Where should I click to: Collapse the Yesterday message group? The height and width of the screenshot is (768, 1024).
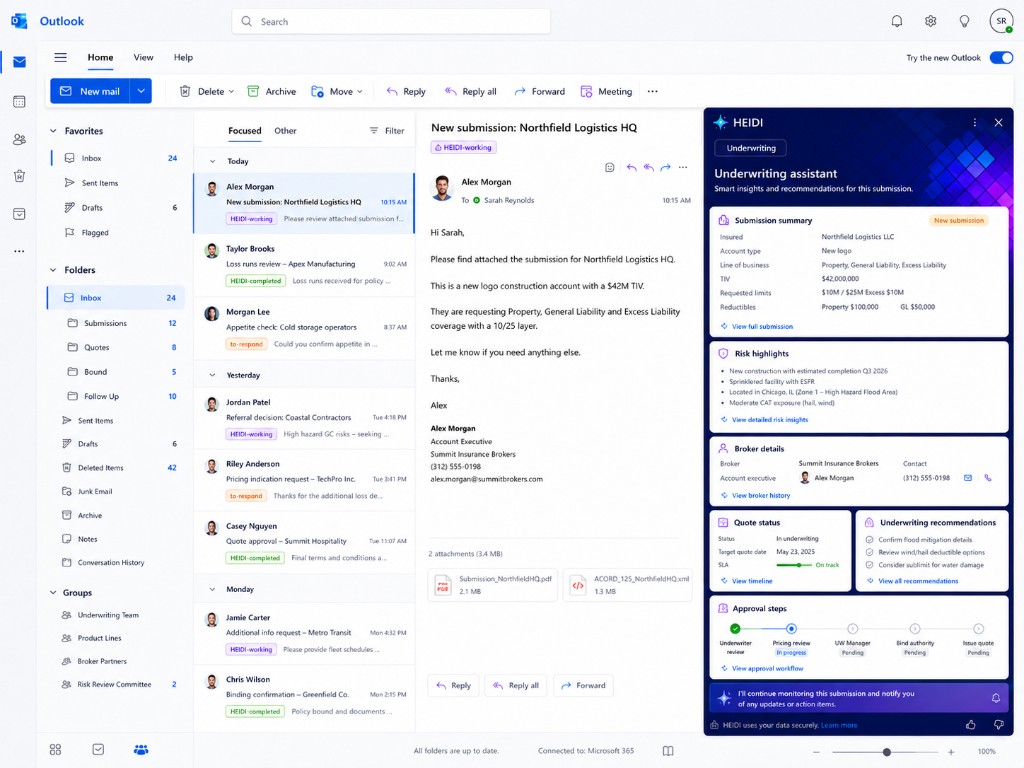[212, 375]
